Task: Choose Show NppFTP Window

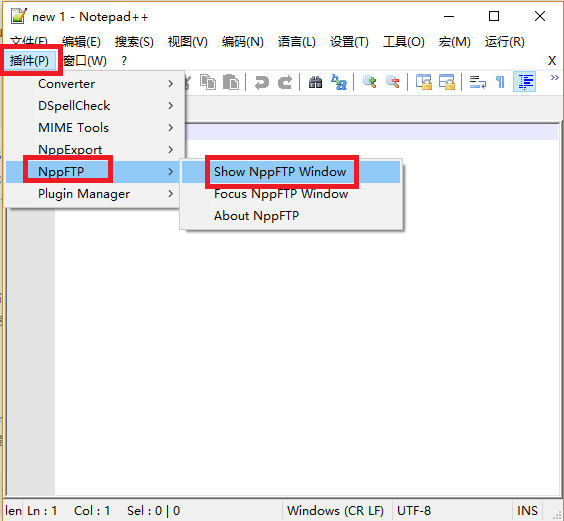Action: pyautogui.click(x=291, y=172)
